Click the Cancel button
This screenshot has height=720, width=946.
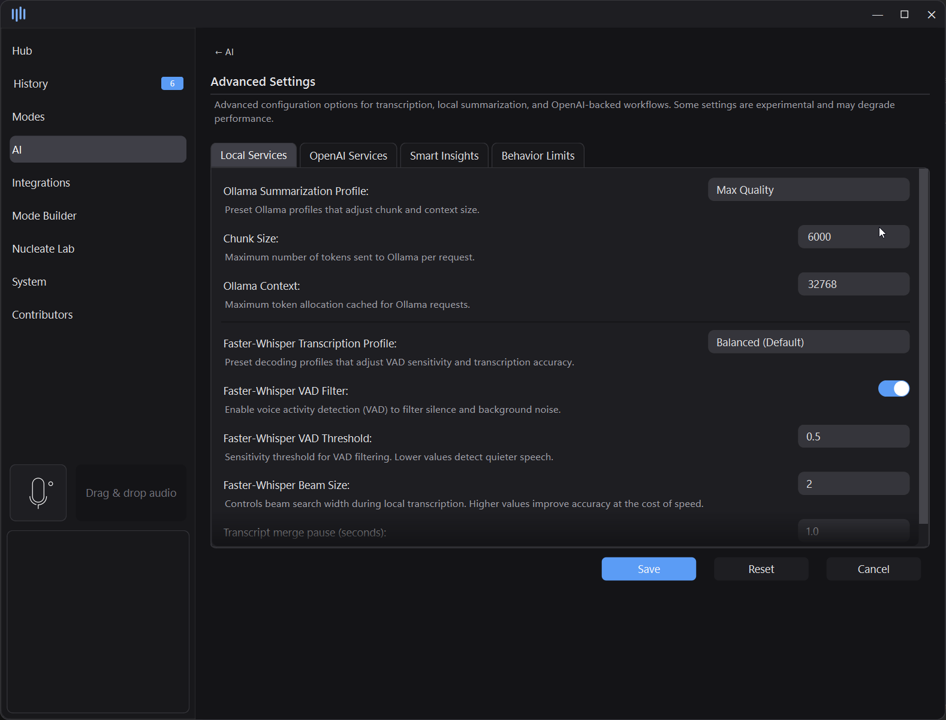(873, 569)
